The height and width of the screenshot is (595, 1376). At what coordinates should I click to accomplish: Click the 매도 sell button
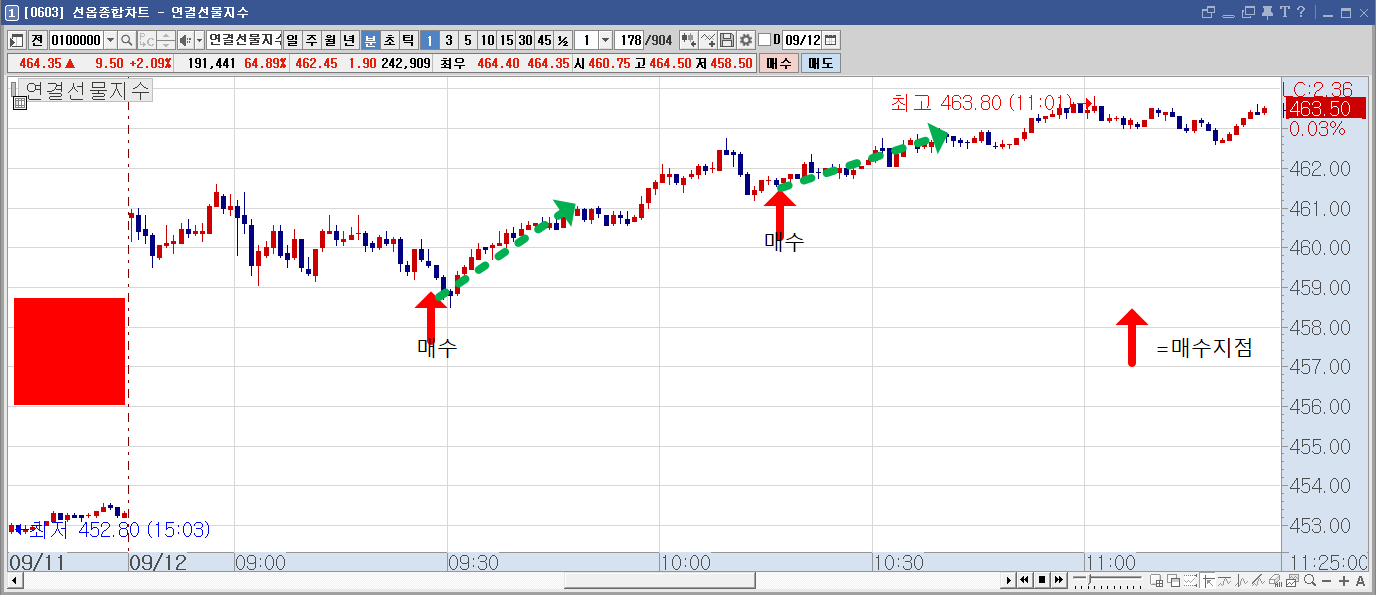click(821, 63)
